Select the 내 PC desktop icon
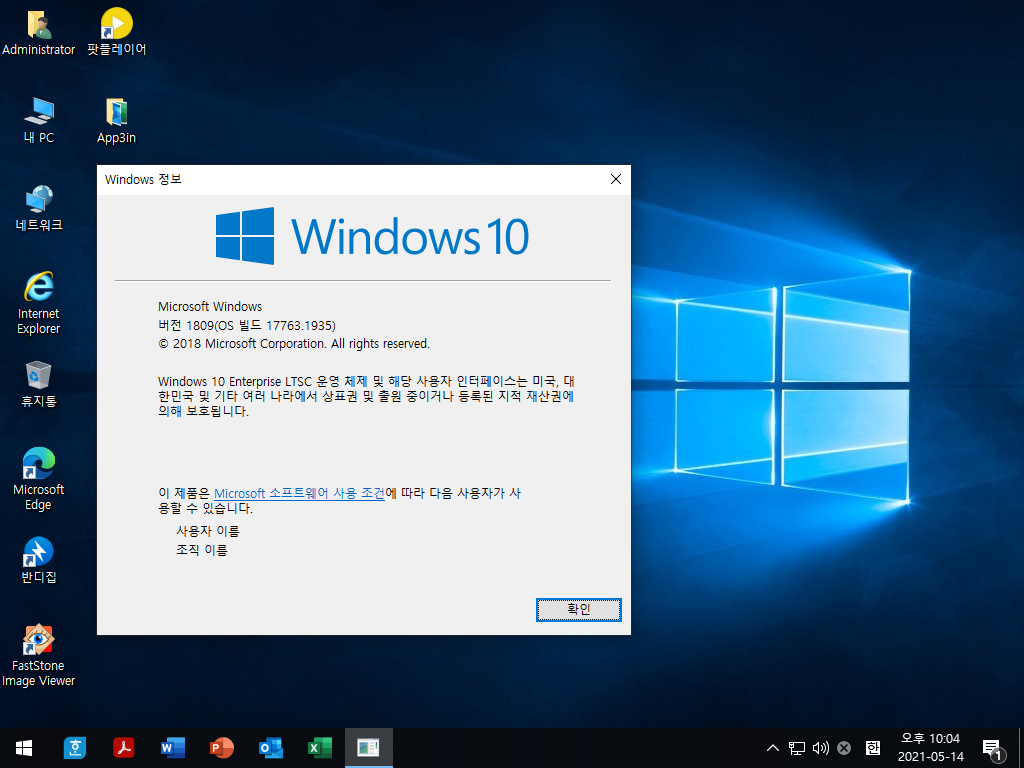1024x768 pixels. (39, 120)
